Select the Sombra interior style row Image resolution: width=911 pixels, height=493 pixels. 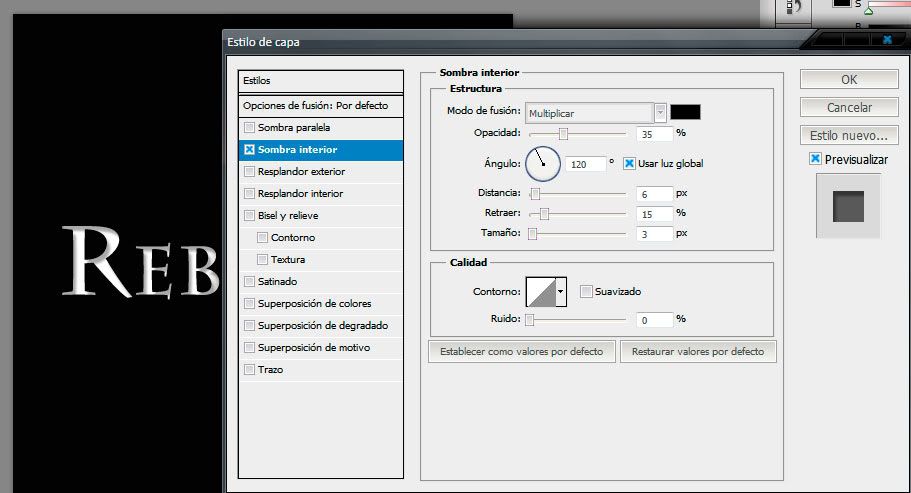coord(321,149)
